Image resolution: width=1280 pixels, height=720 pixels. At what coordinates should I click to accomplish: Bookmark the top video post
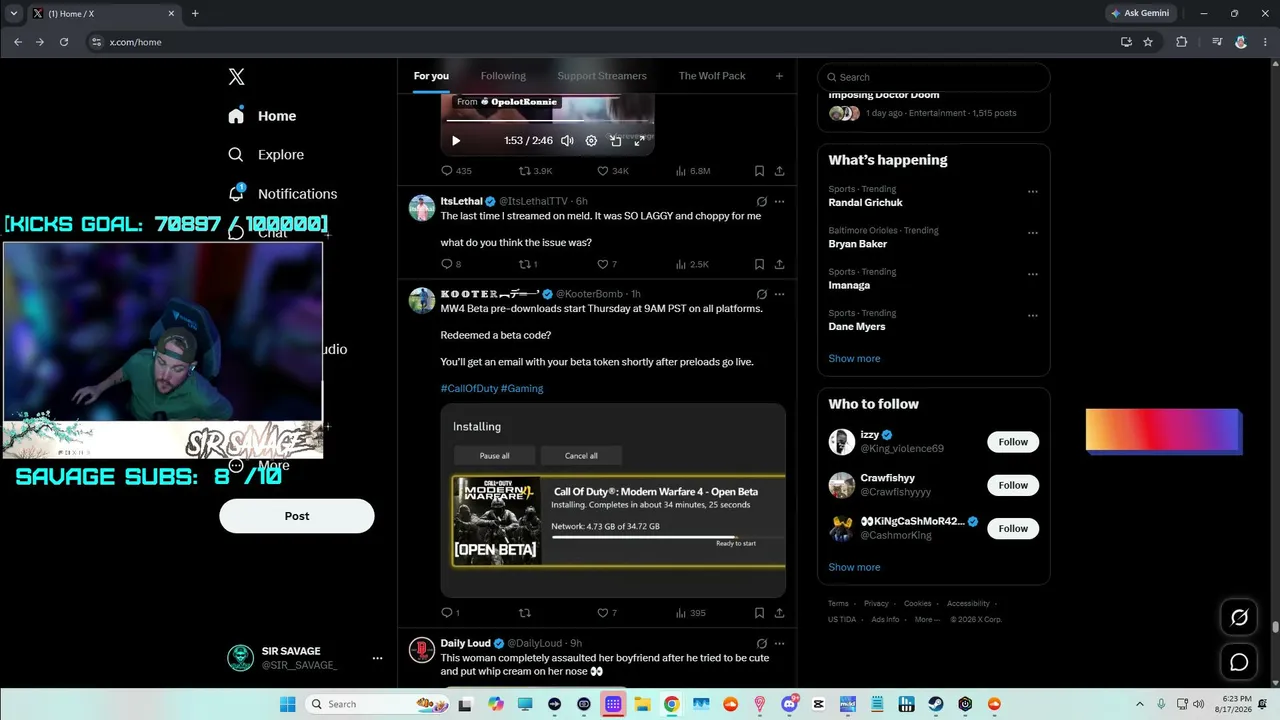point(759,171)
